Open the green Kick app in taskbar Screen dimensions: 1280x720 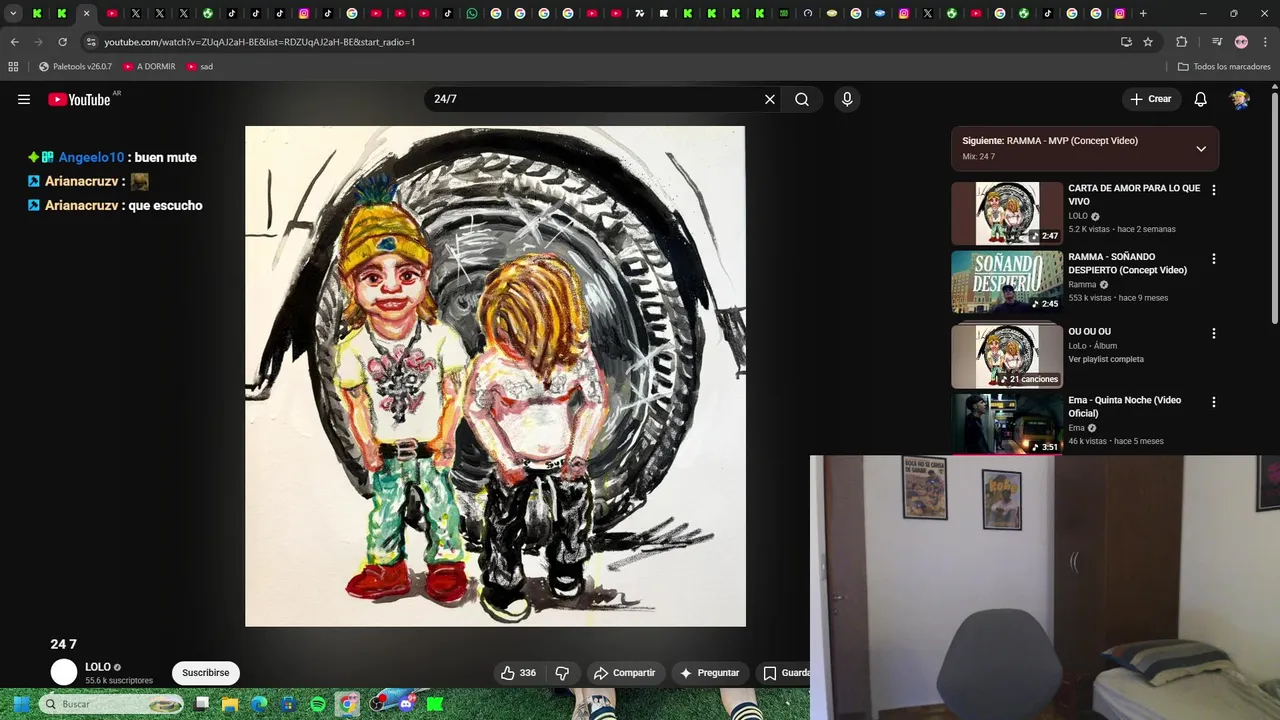pos(435,704)
